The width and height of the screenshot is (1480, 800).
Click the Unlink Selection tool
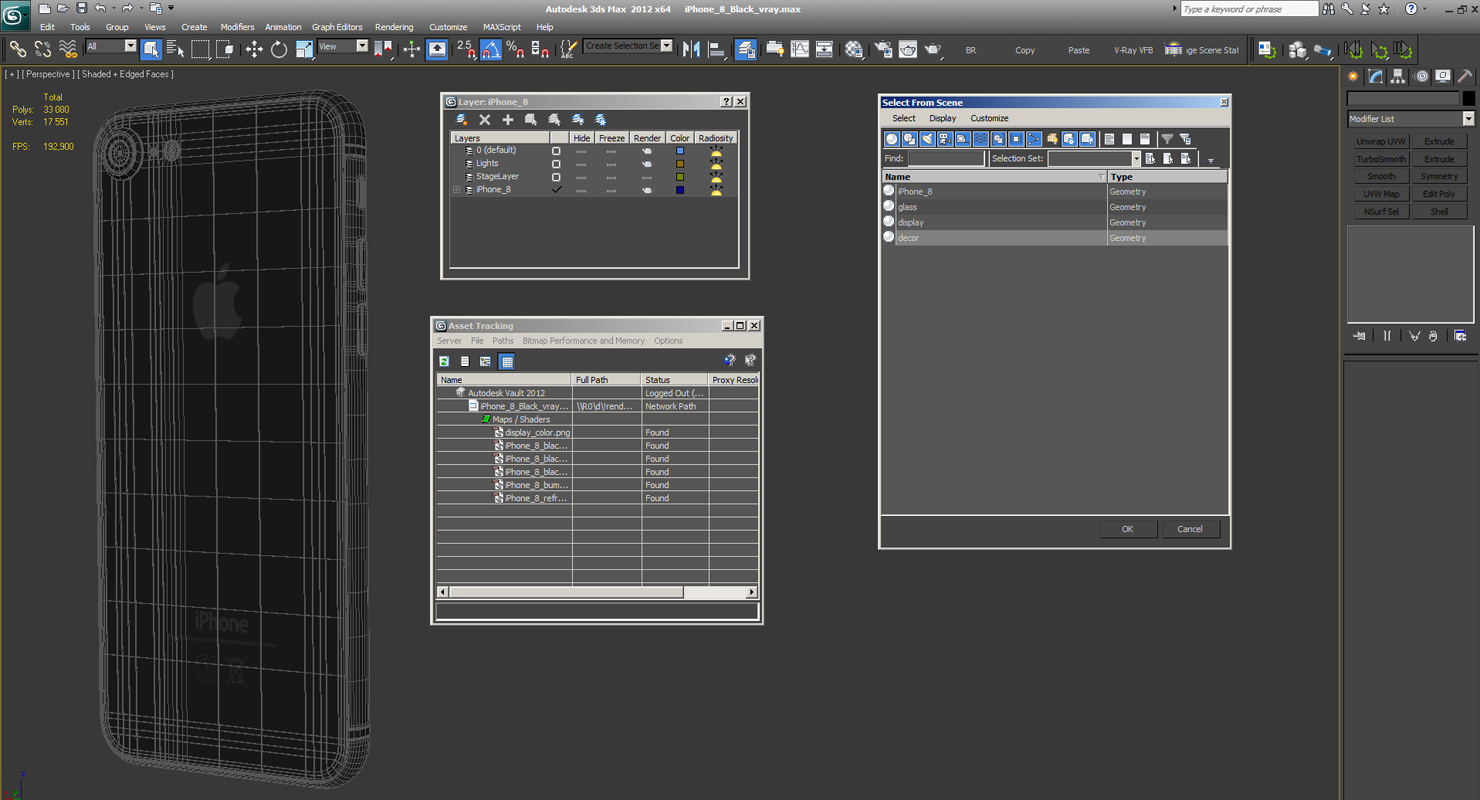[x=42, y=49]
